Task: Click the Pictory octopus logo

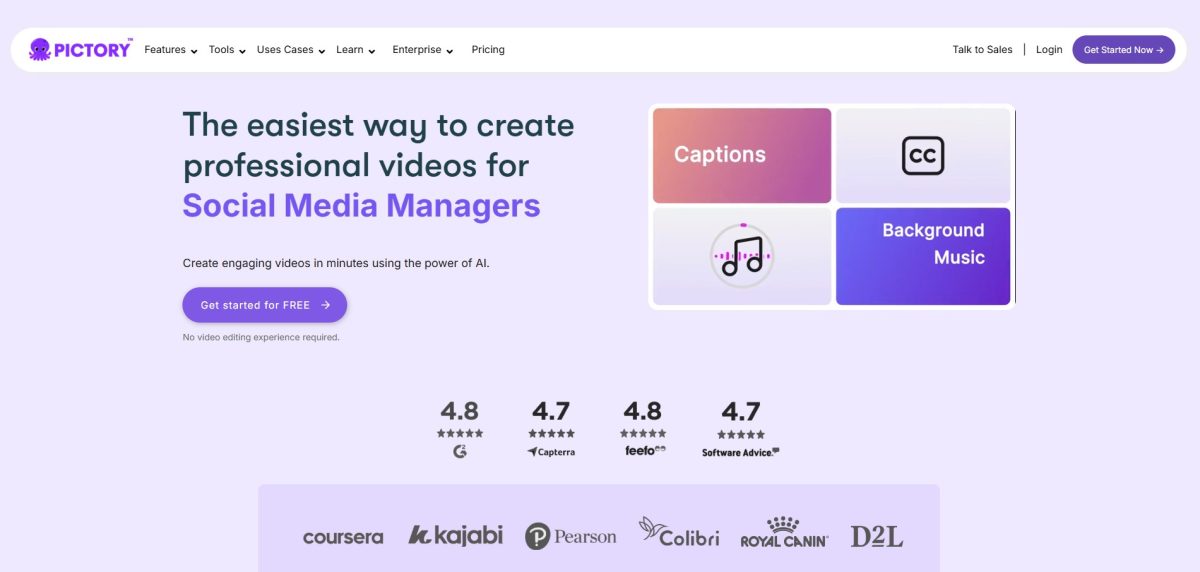Action: [x=80, y=49]
